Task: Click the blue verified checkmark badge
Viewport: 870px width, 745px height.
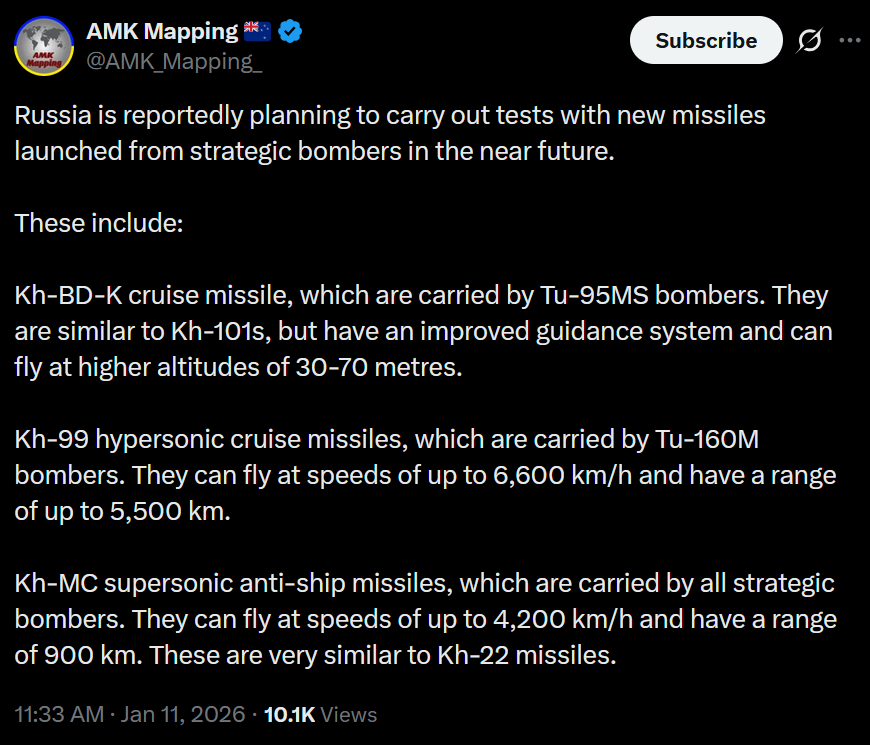Action: click(290, 31)
